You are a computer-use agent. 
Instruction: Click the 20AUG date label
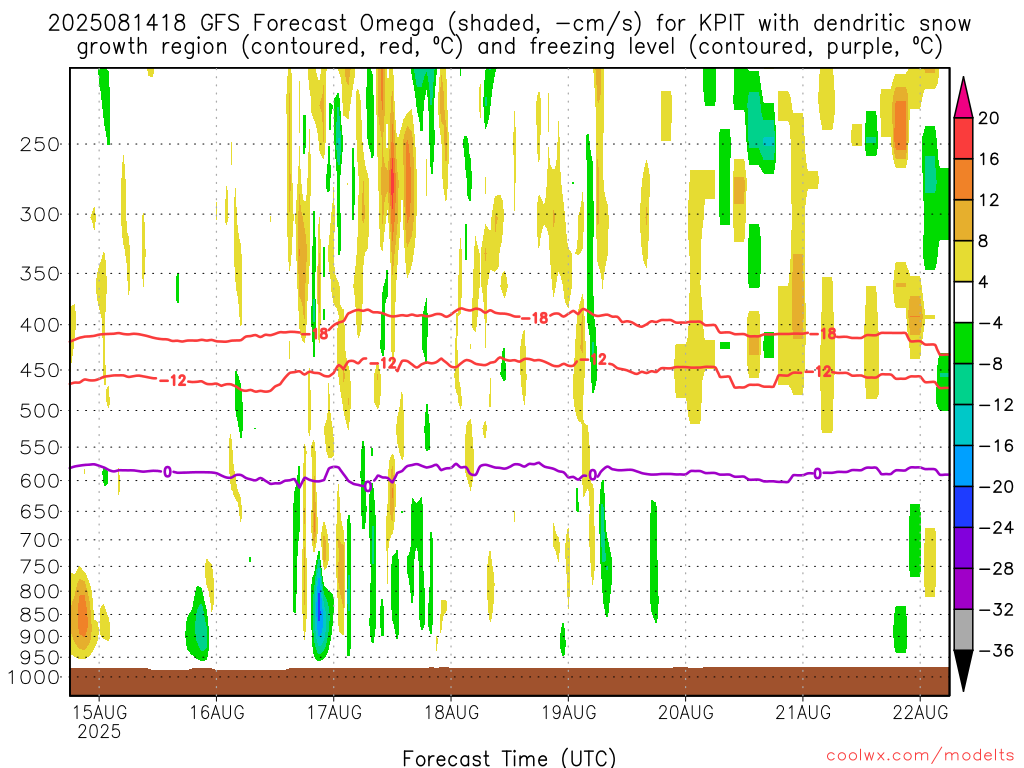pos(686,712)
